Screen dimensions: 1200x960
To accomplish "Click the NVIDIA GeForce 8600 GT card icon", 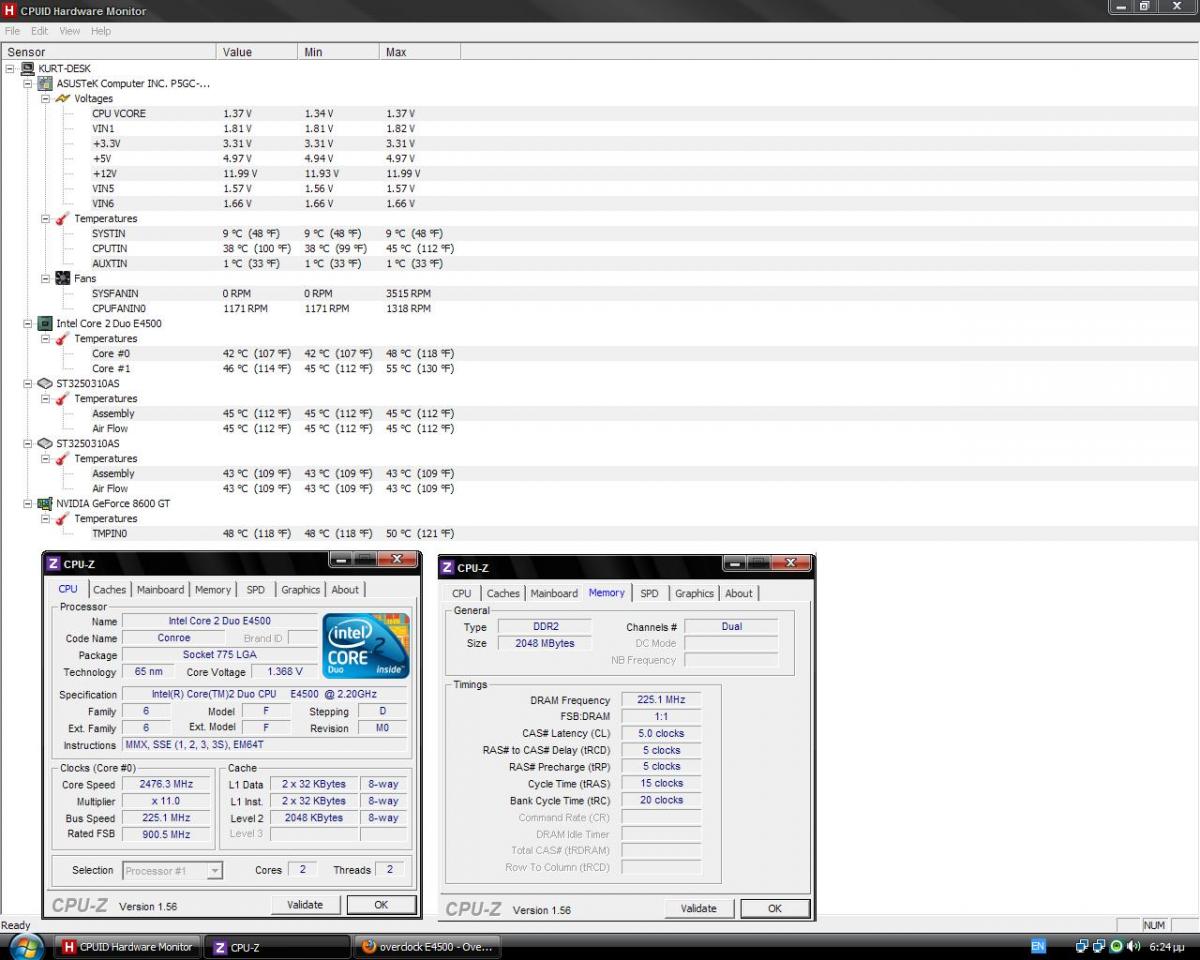I will tap(45, 503).
